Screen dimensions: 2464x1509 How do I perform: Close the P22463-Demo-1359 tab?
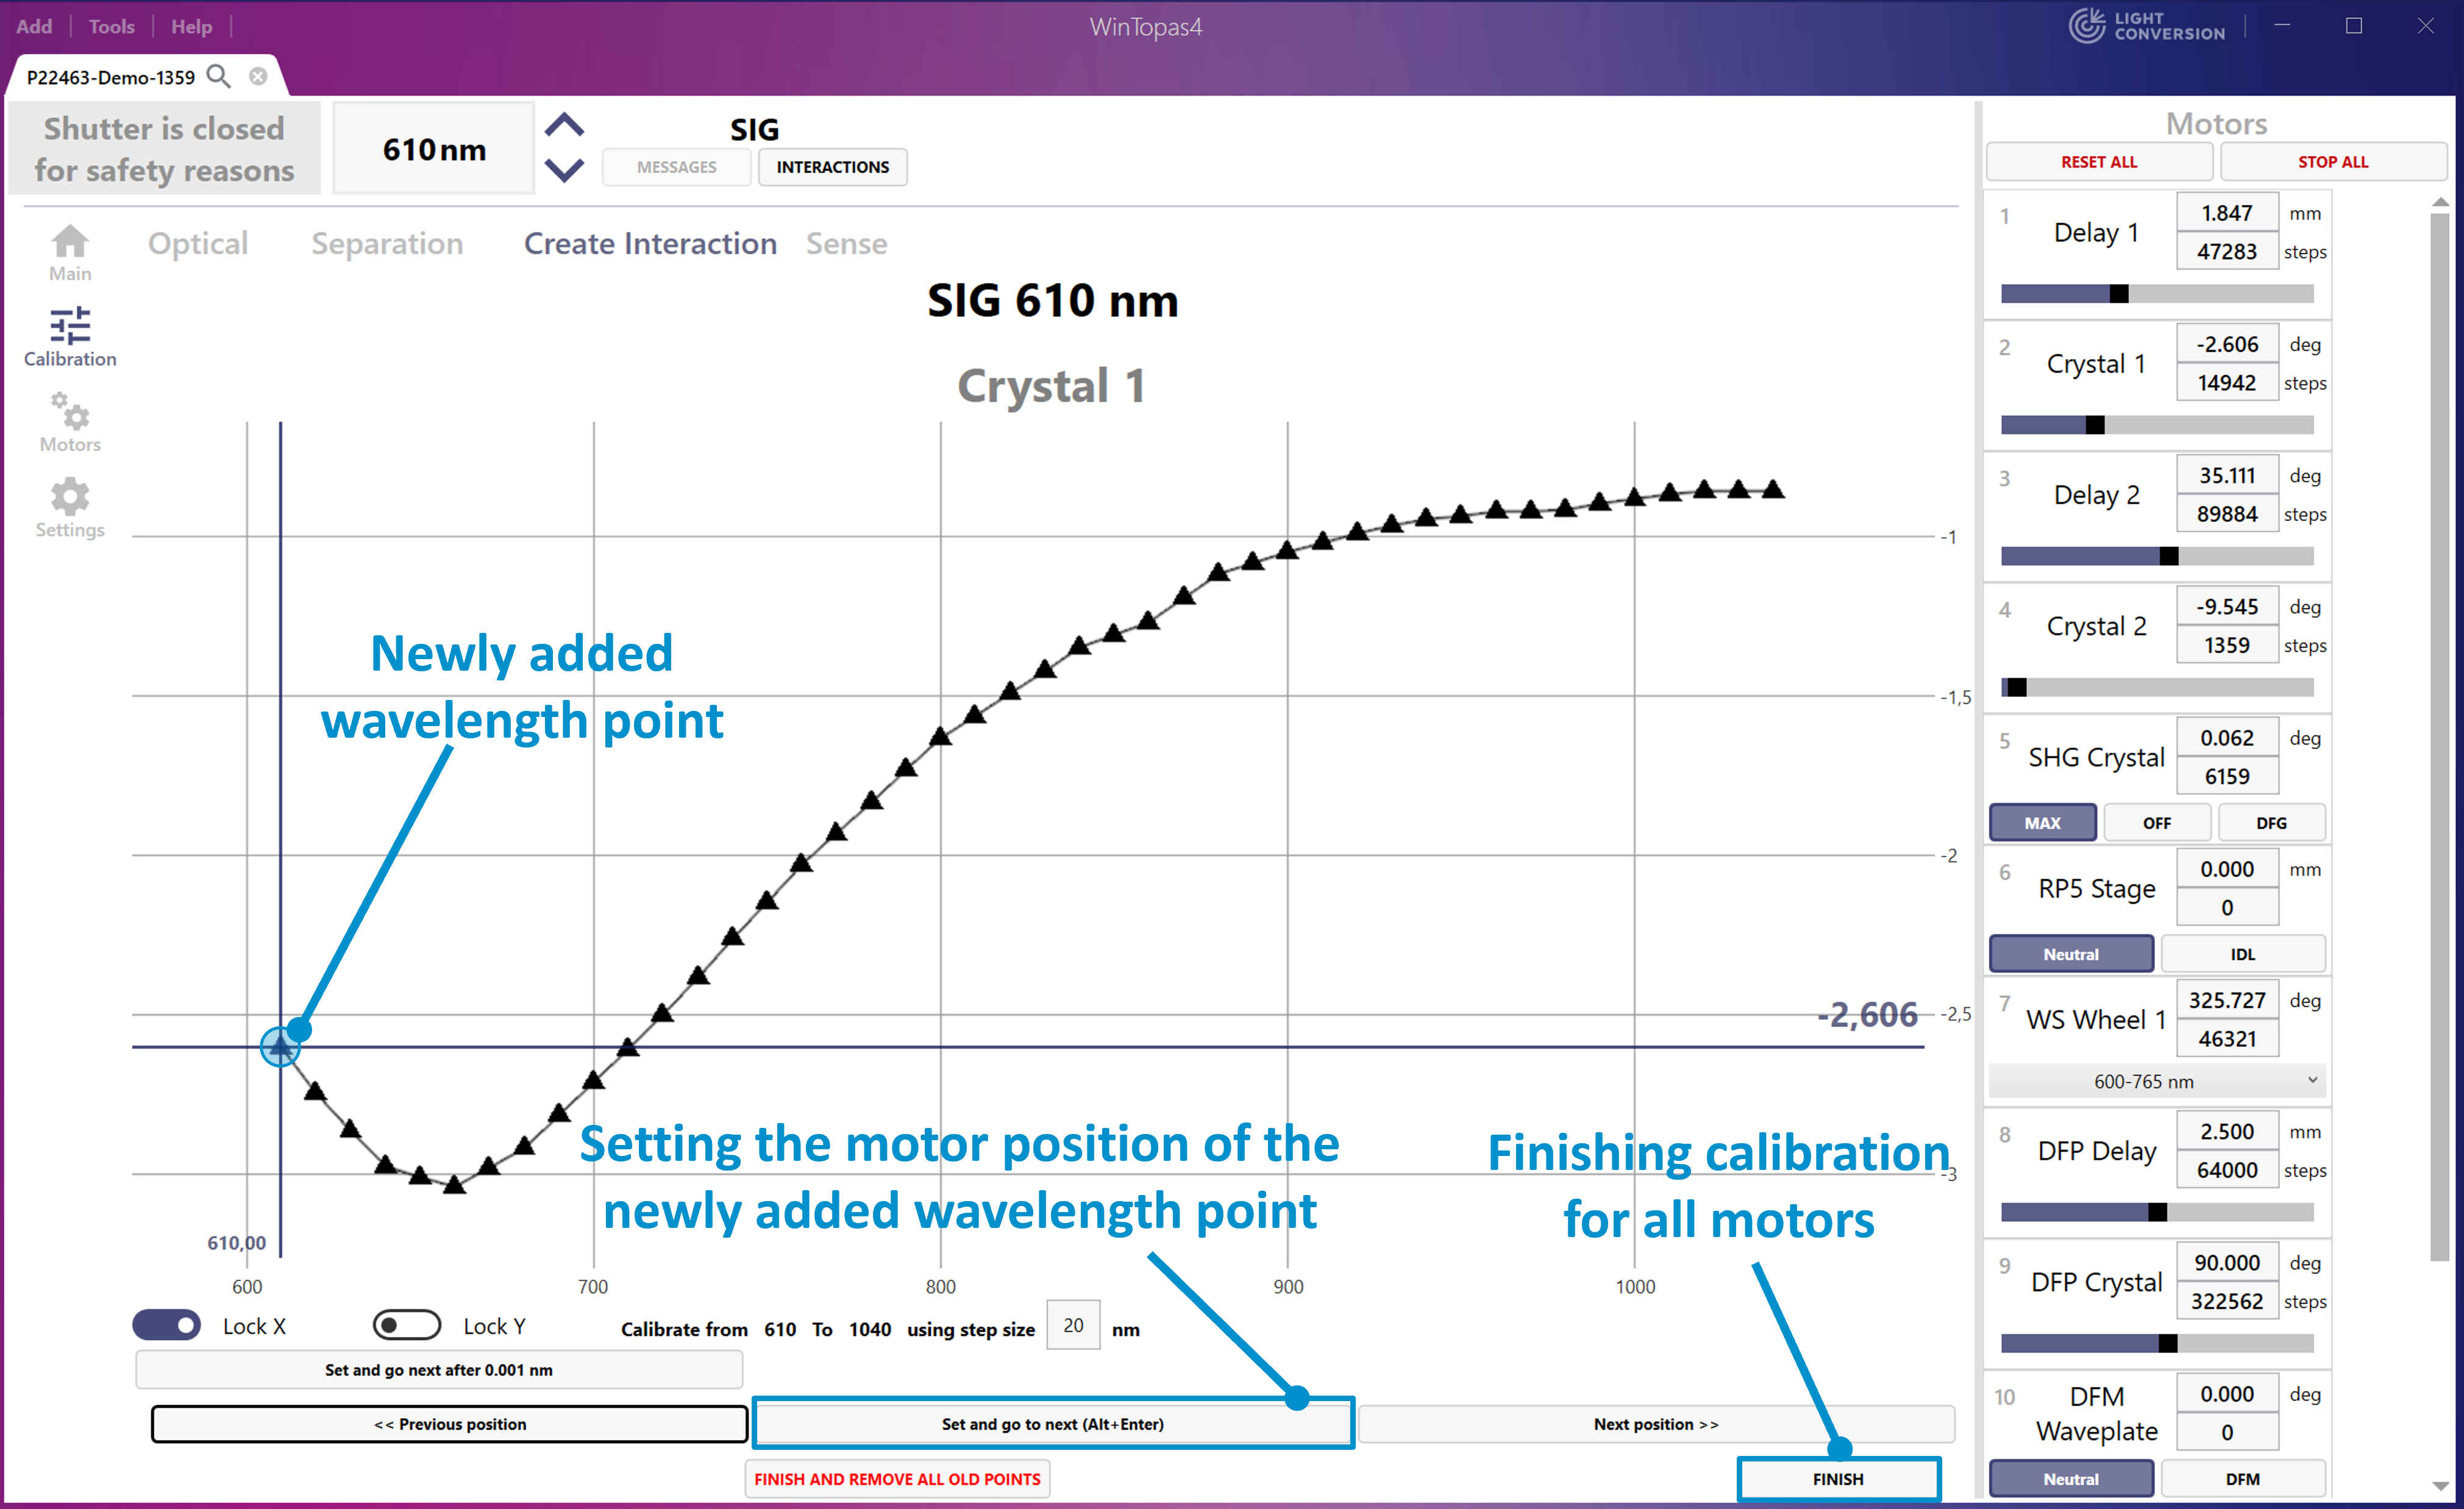(x=258, y=76)
